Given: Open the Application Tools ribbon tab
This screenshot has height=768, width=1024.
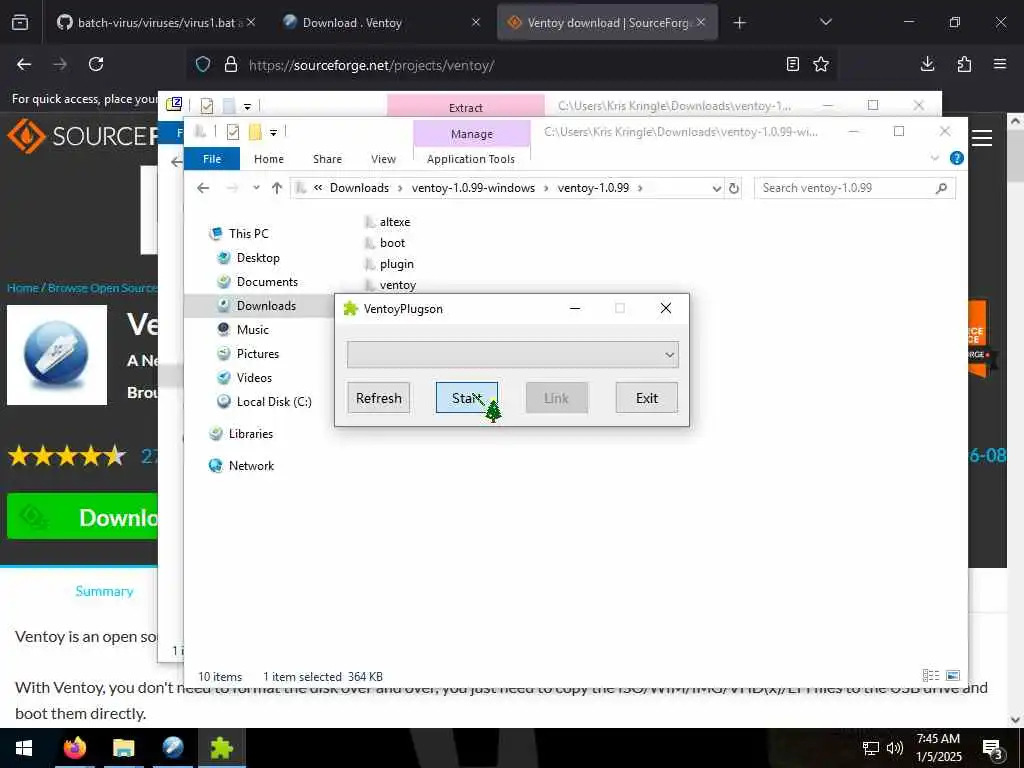Looking at the screenshot, I should click(471, 159).
